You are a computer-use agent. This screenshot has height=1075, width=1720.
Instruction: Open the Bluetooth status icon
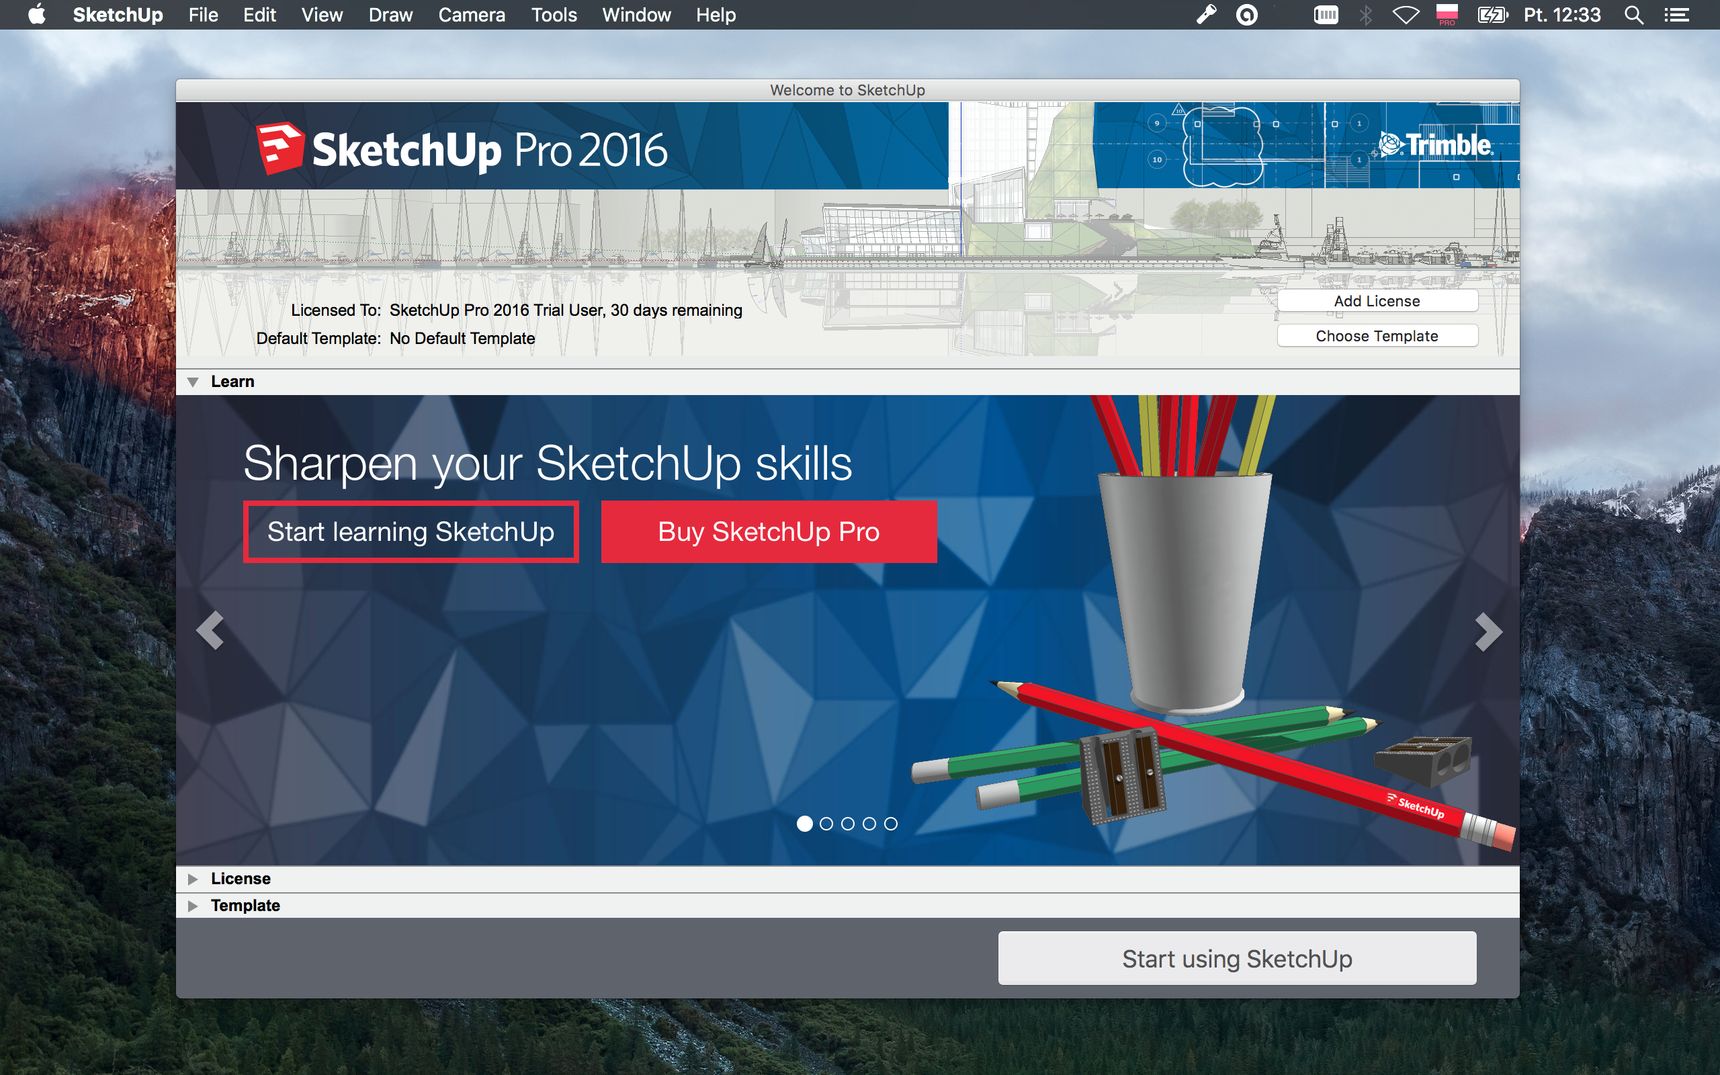pyautogui.click(x=1365, y=14)
